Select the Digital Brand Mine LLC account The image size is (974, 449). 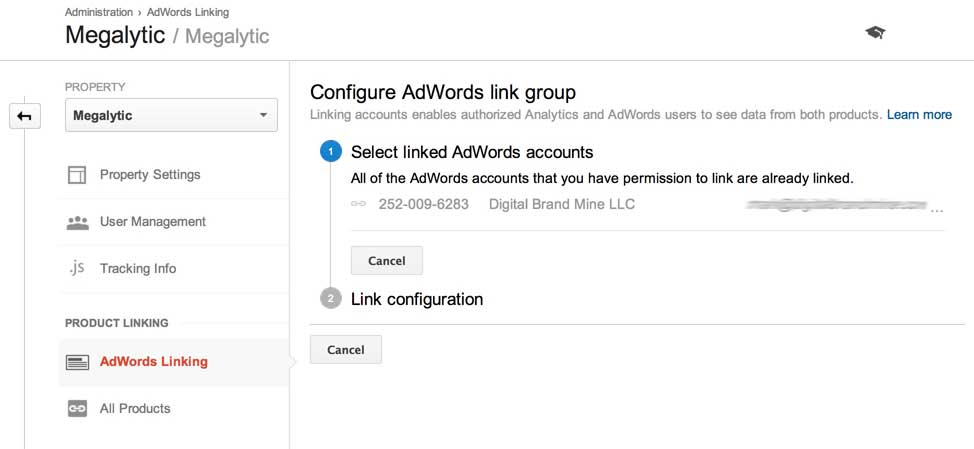pos(561,205)
